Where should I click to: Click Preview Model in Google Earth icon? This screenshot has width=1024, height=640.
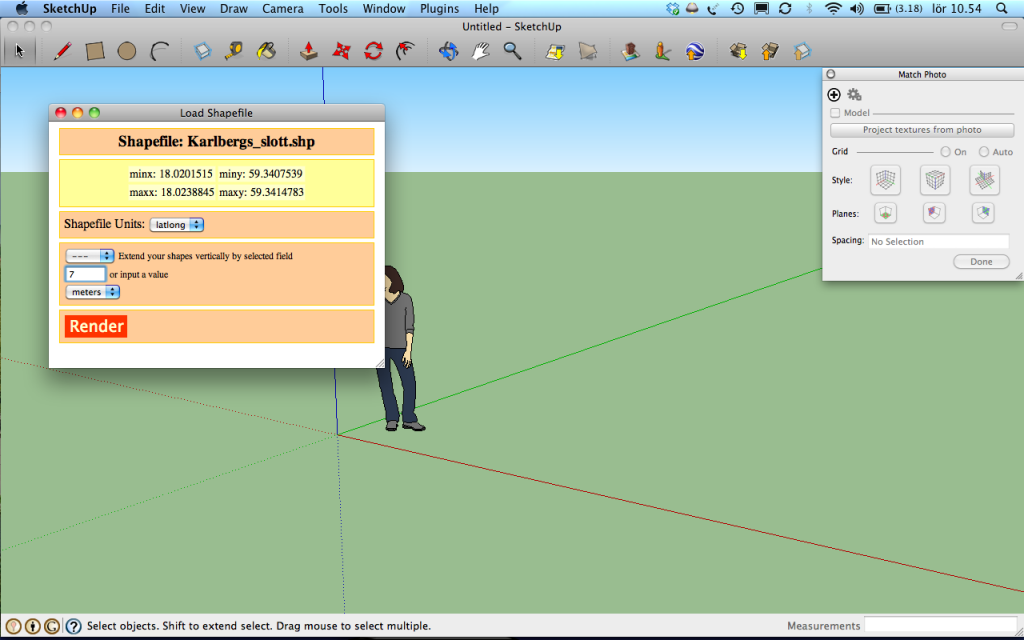point(695,51)
